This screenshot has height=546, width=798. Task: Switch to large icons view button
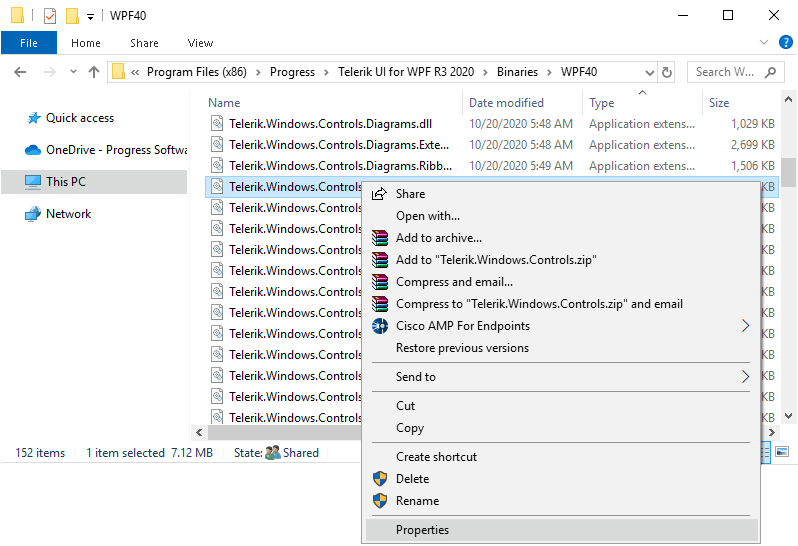(782, 452)
